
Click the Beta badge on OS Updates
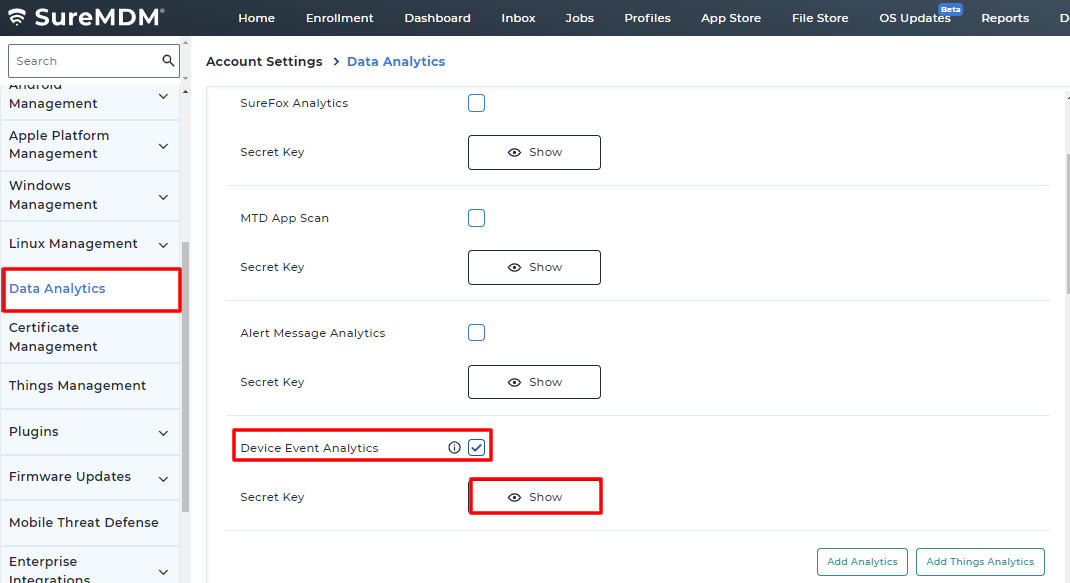pyautogui.click(x=950, y=10)
